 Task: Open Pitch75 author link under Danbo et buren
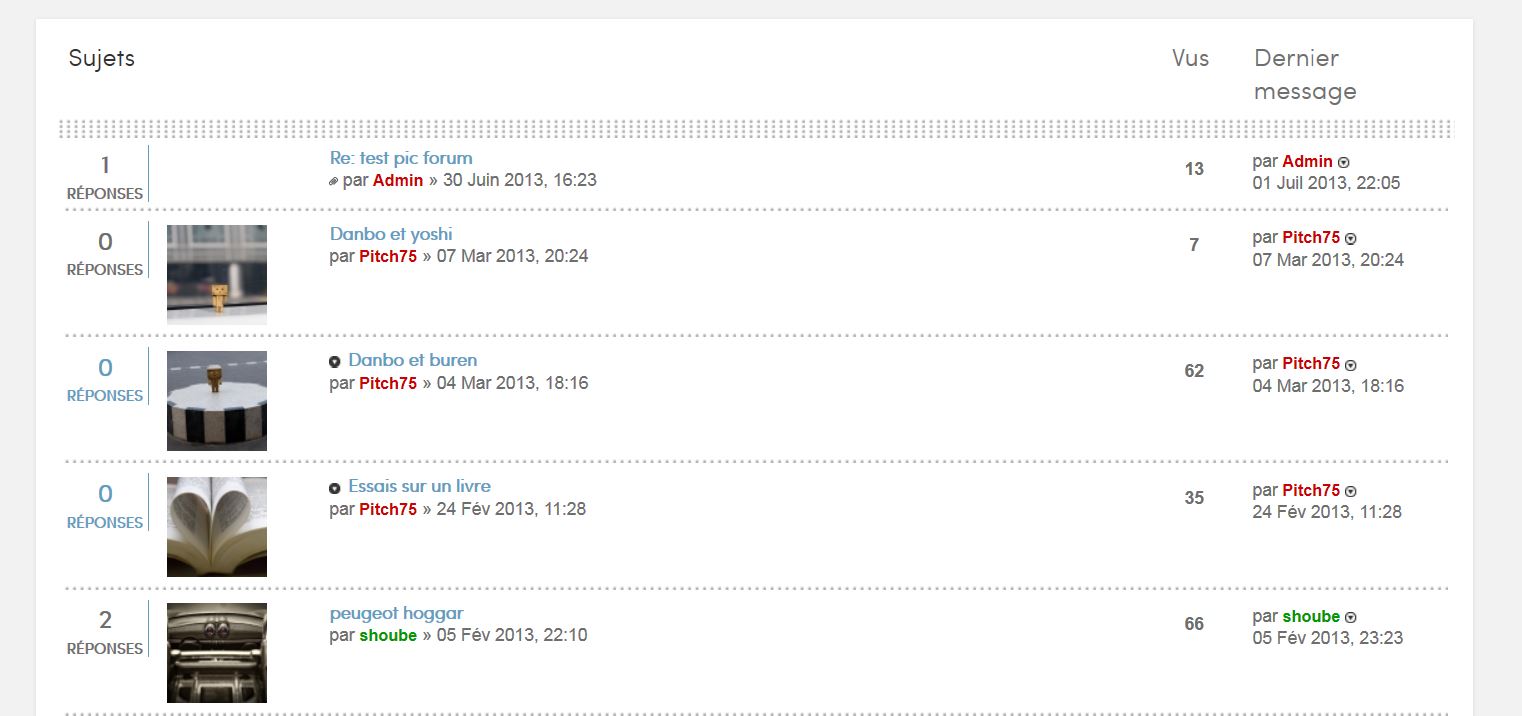pyautogui.click(x=388, y=383)
